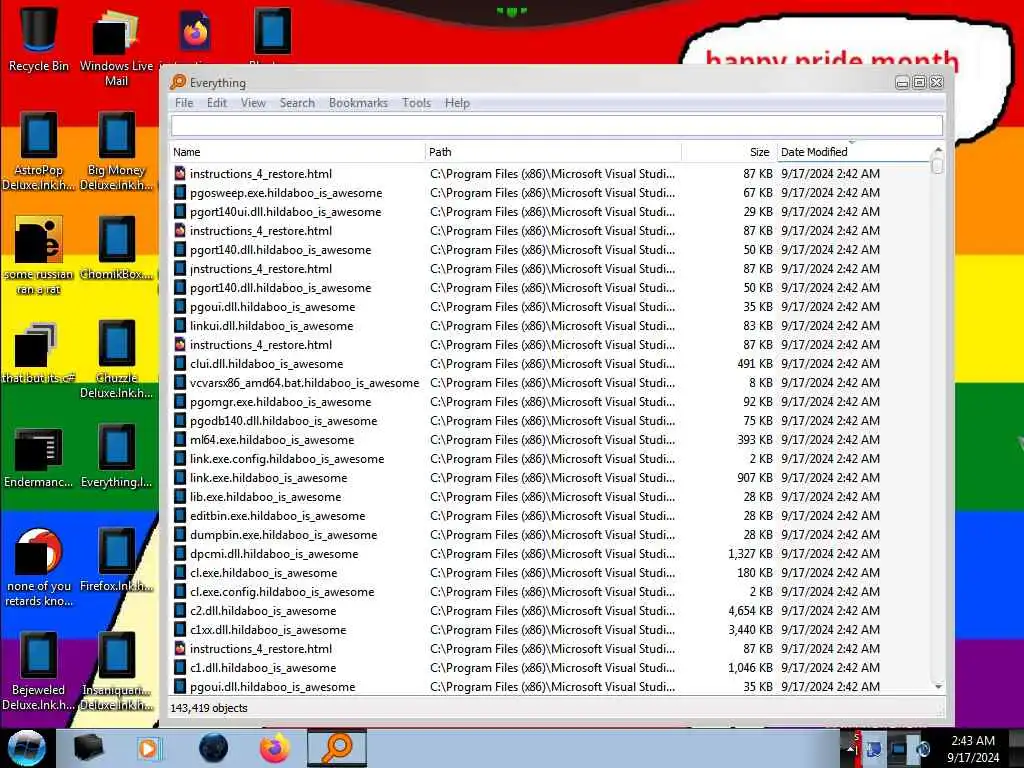Open Bejeweled Deluxe desktop shortcut
1024x768 pixels.
click(x=38, y=671)
